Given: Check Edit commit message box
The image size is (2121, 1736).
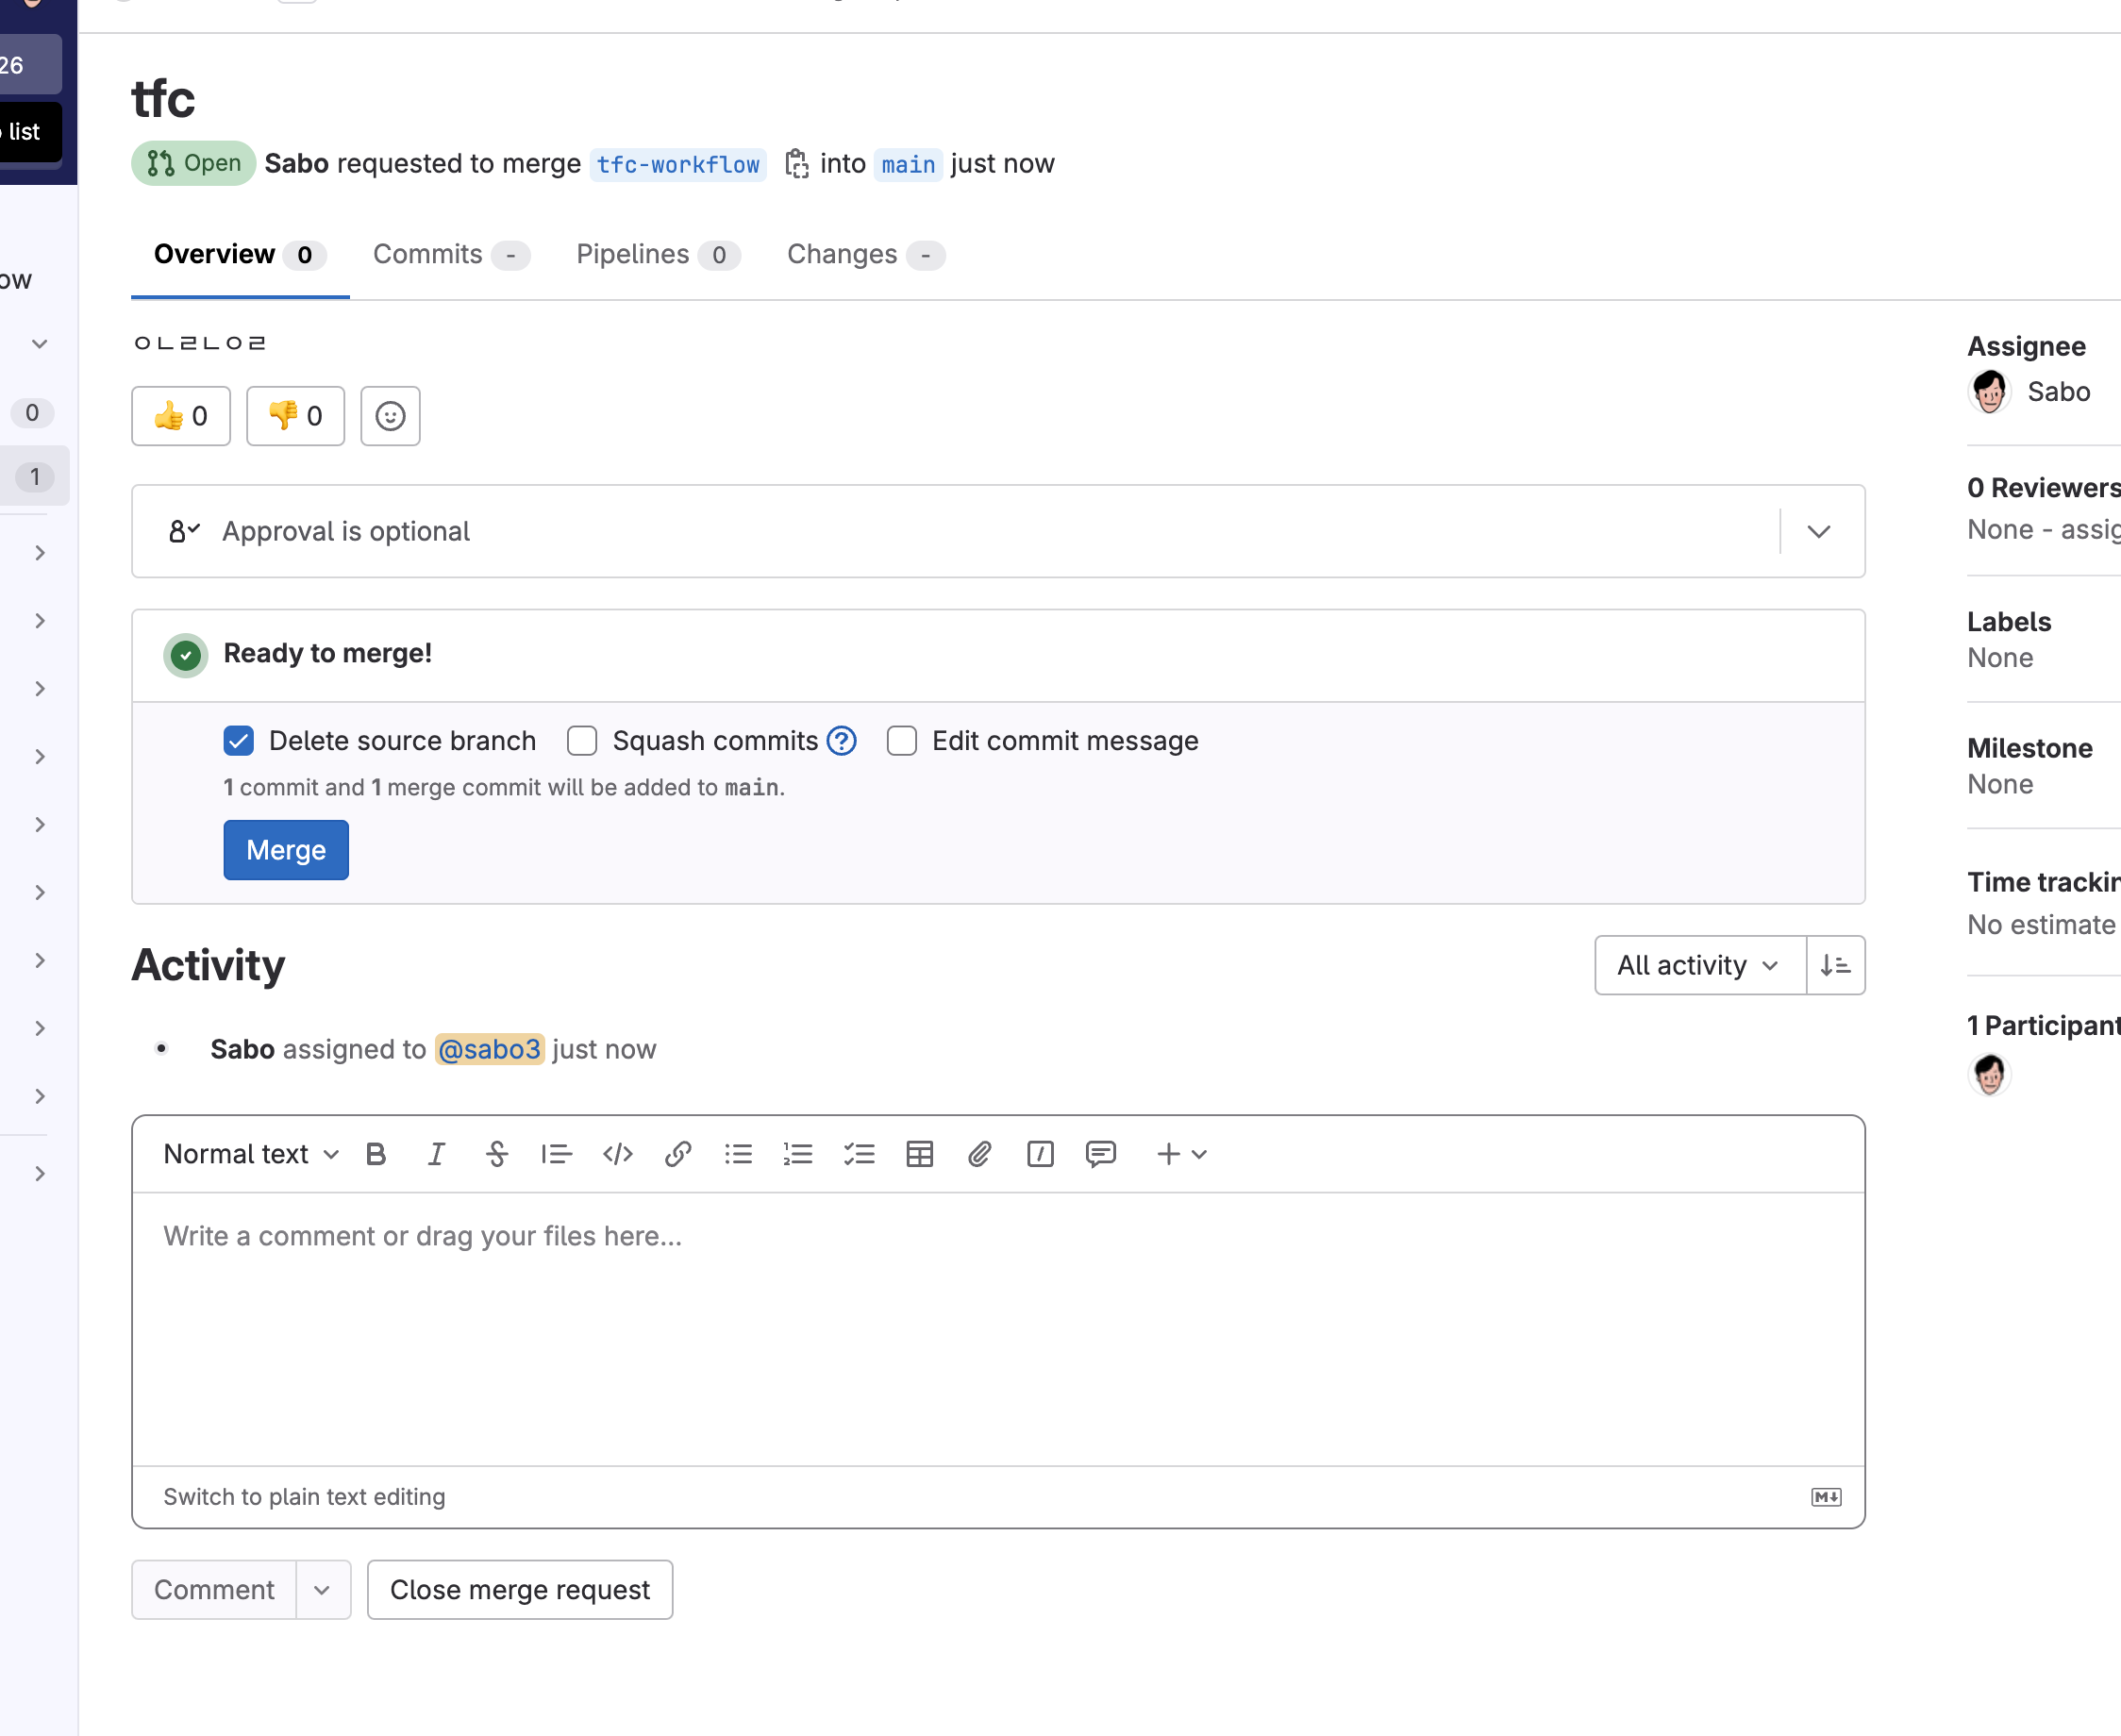Looking at the screenshot, I should [x=902, y=741].
